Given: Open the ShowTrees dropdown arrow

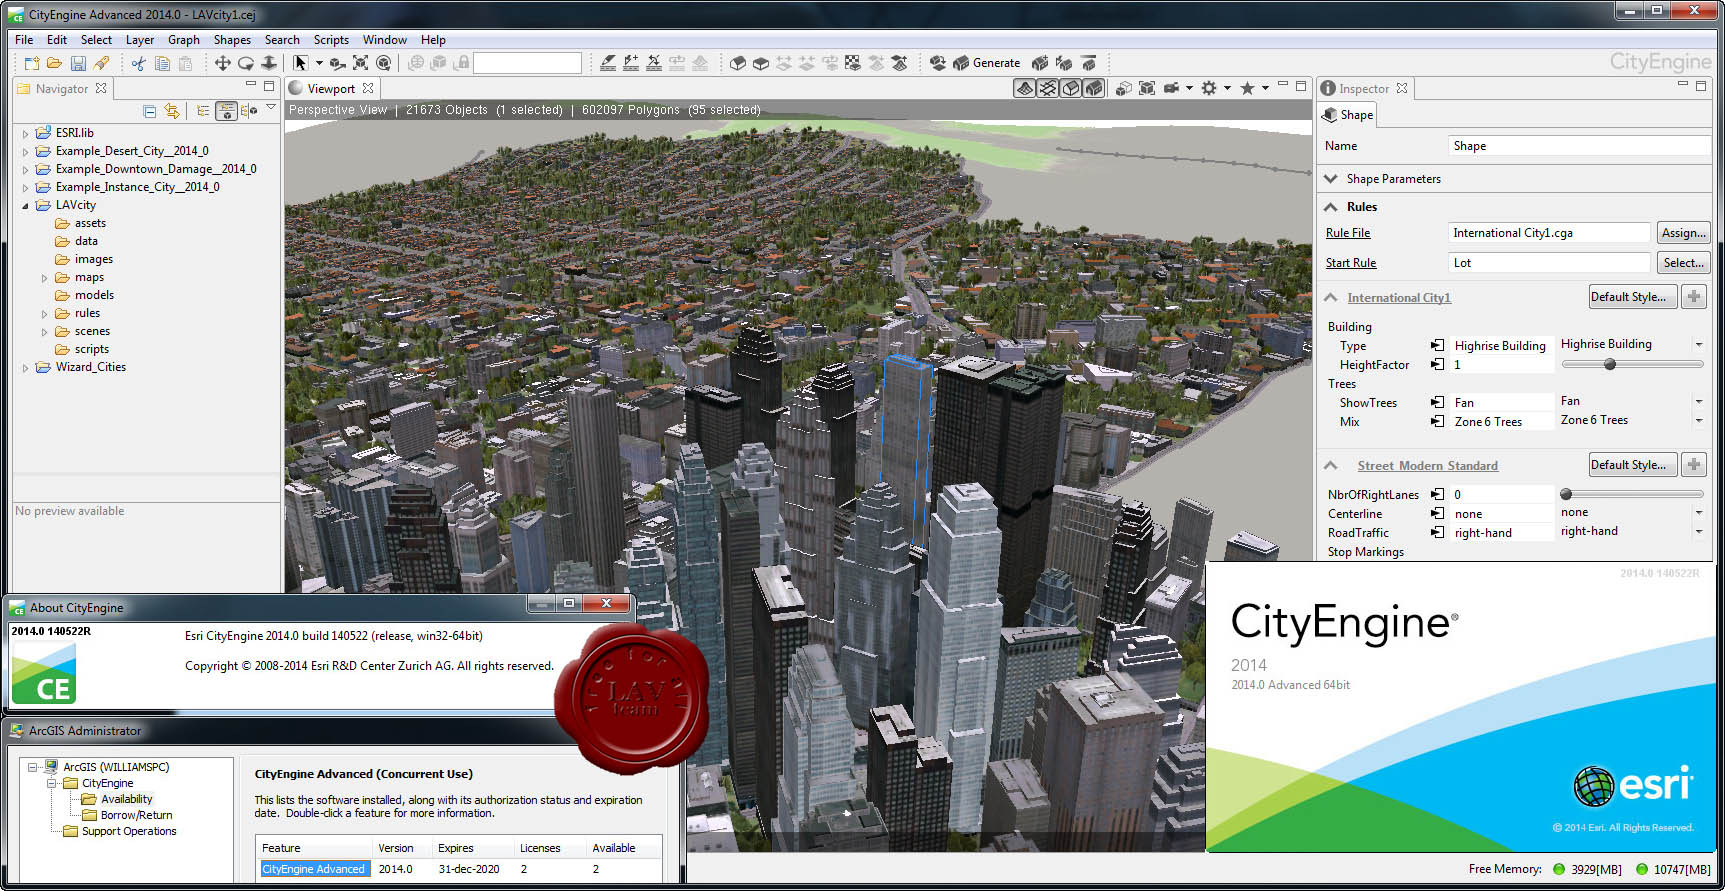Looking at the screenshot, I should [1698, 401].
